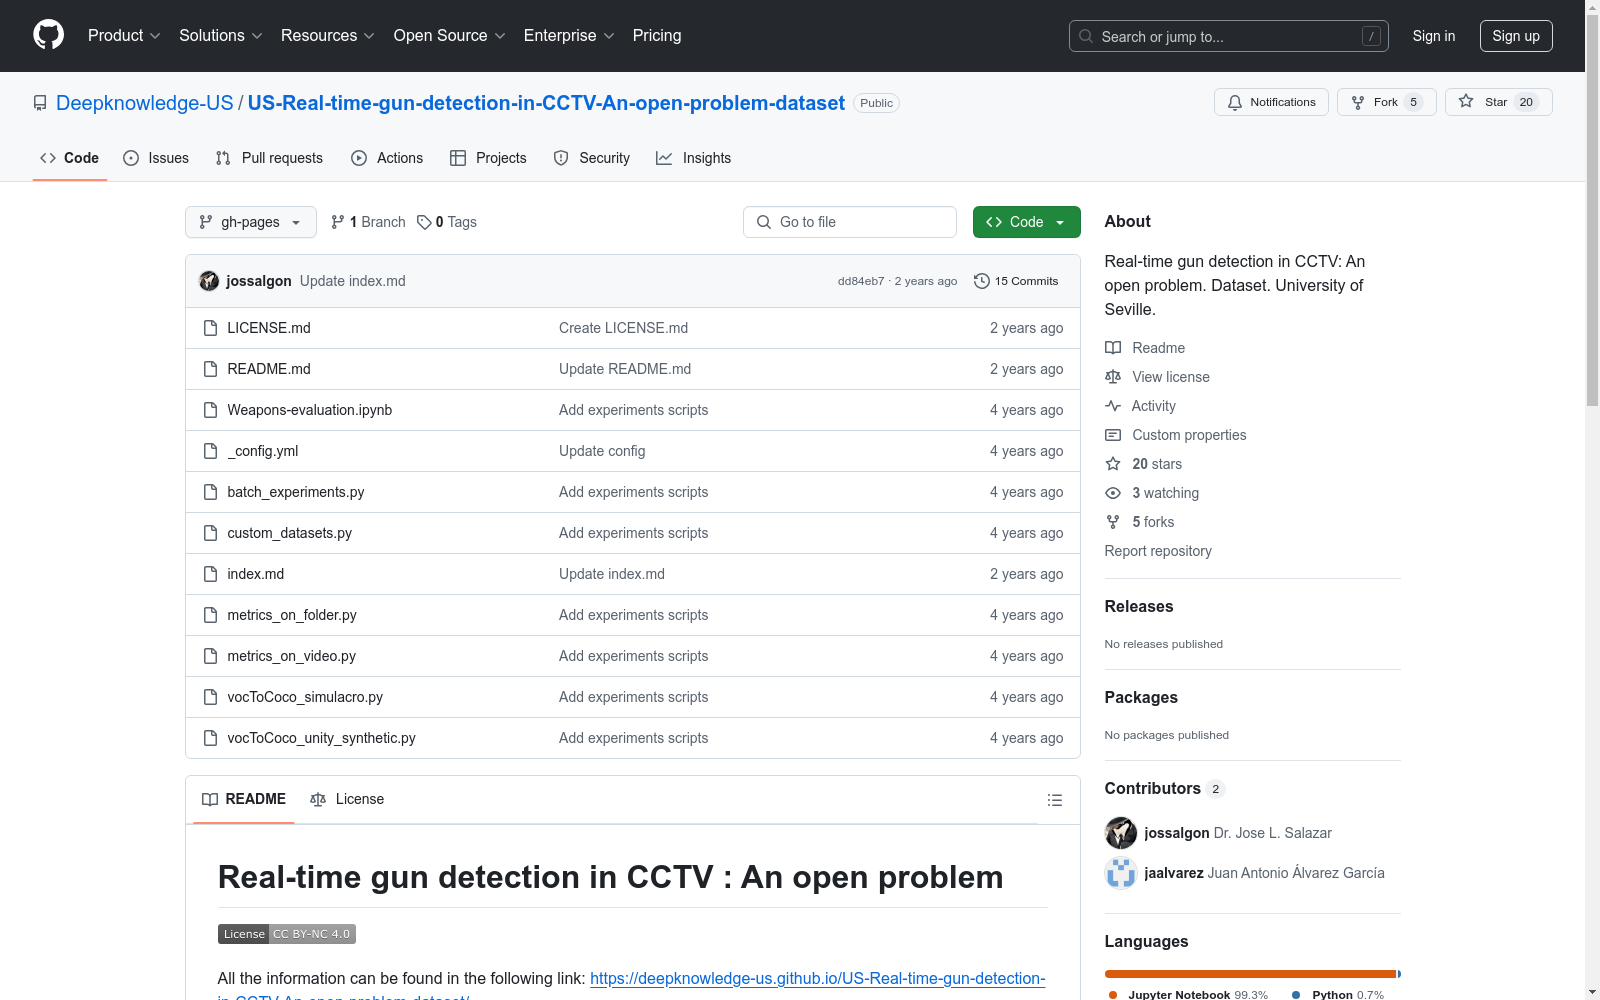Open the custom_datasets.py file
The width and height of the screenshot is (1600, 1000).
pos(290,533)
